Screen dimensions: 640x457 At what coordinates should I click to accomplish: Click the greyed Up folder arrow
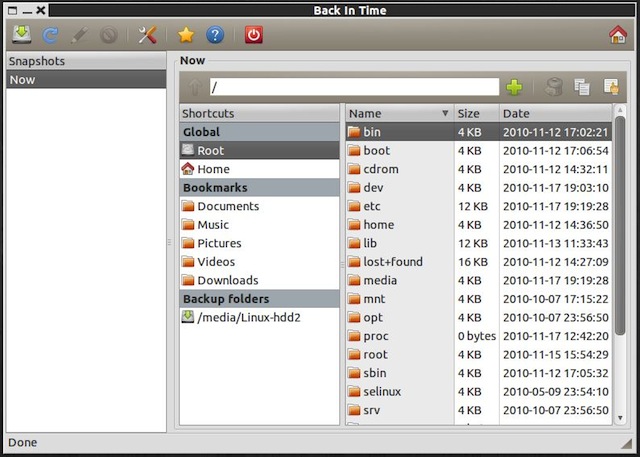(195, 87)
